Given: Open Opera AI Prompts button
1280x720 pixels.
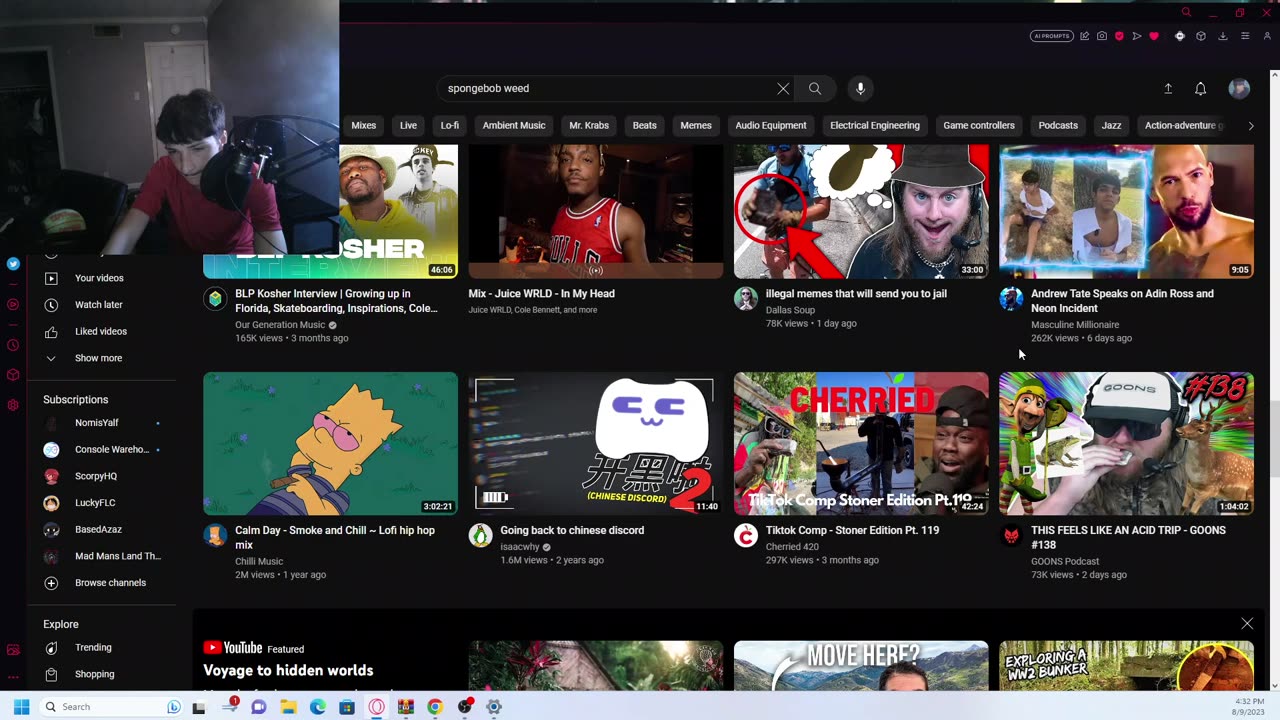Looking at the screenshot, I should coord(1051,36).
